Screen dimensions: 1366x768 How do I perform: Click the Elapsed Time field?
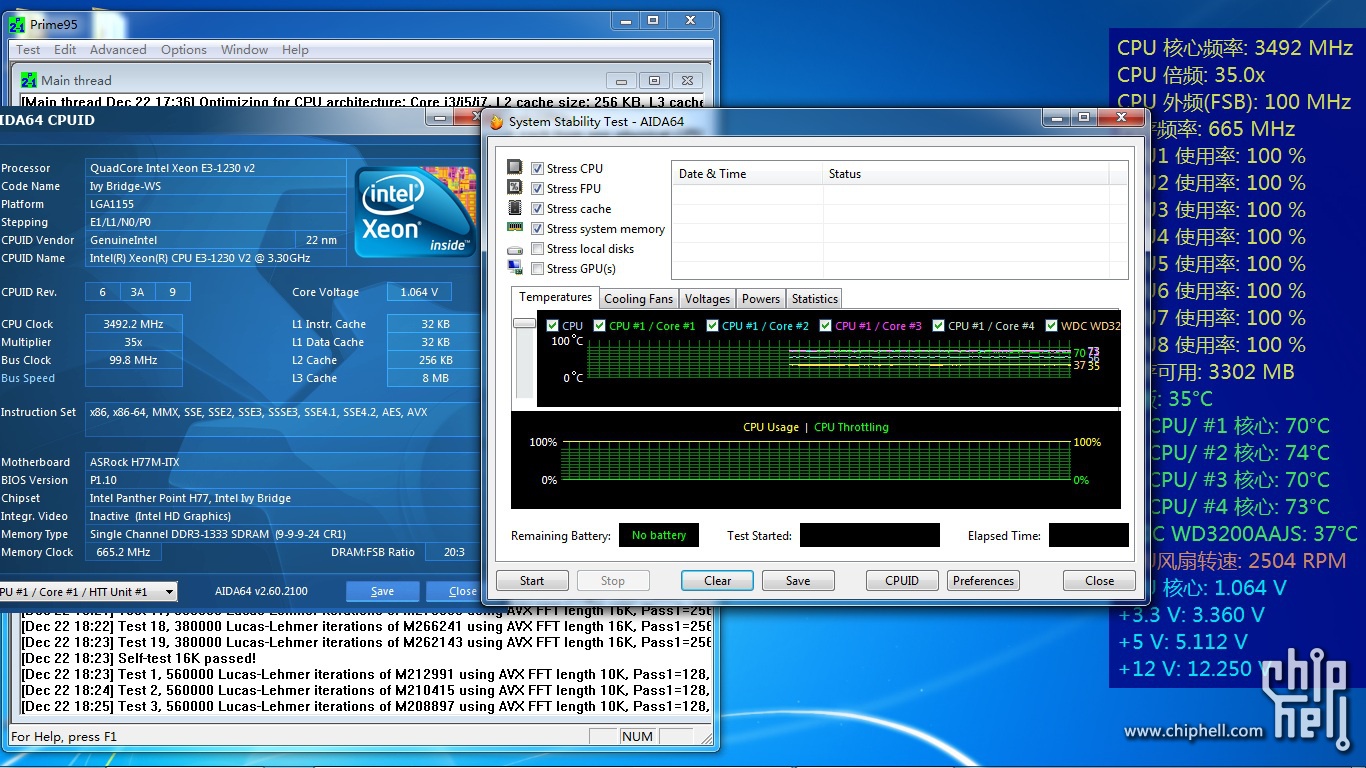click(x=1089, y=536)
